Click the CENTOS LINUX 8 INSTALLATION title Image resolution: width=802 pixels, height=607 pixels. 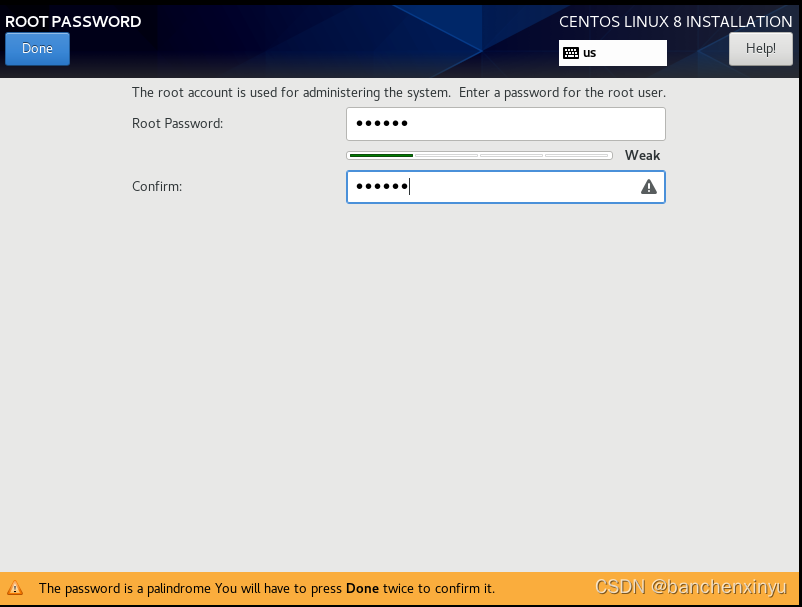[x=676, y=21]
